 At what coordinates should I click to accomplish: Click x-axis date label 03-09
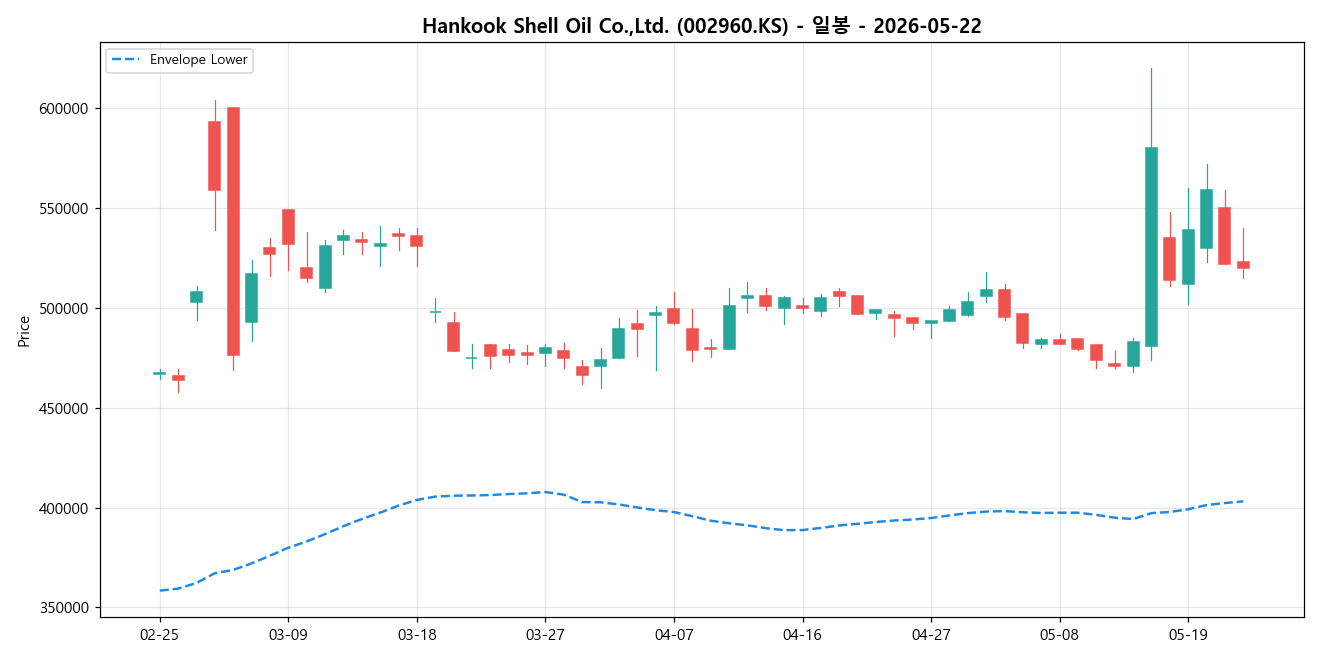[288, 634]
